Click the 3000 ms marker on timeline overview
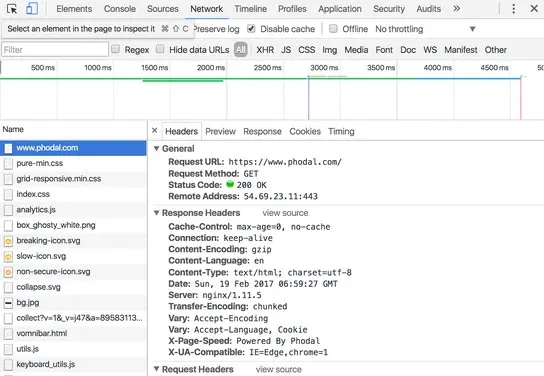 coord(324,68)
